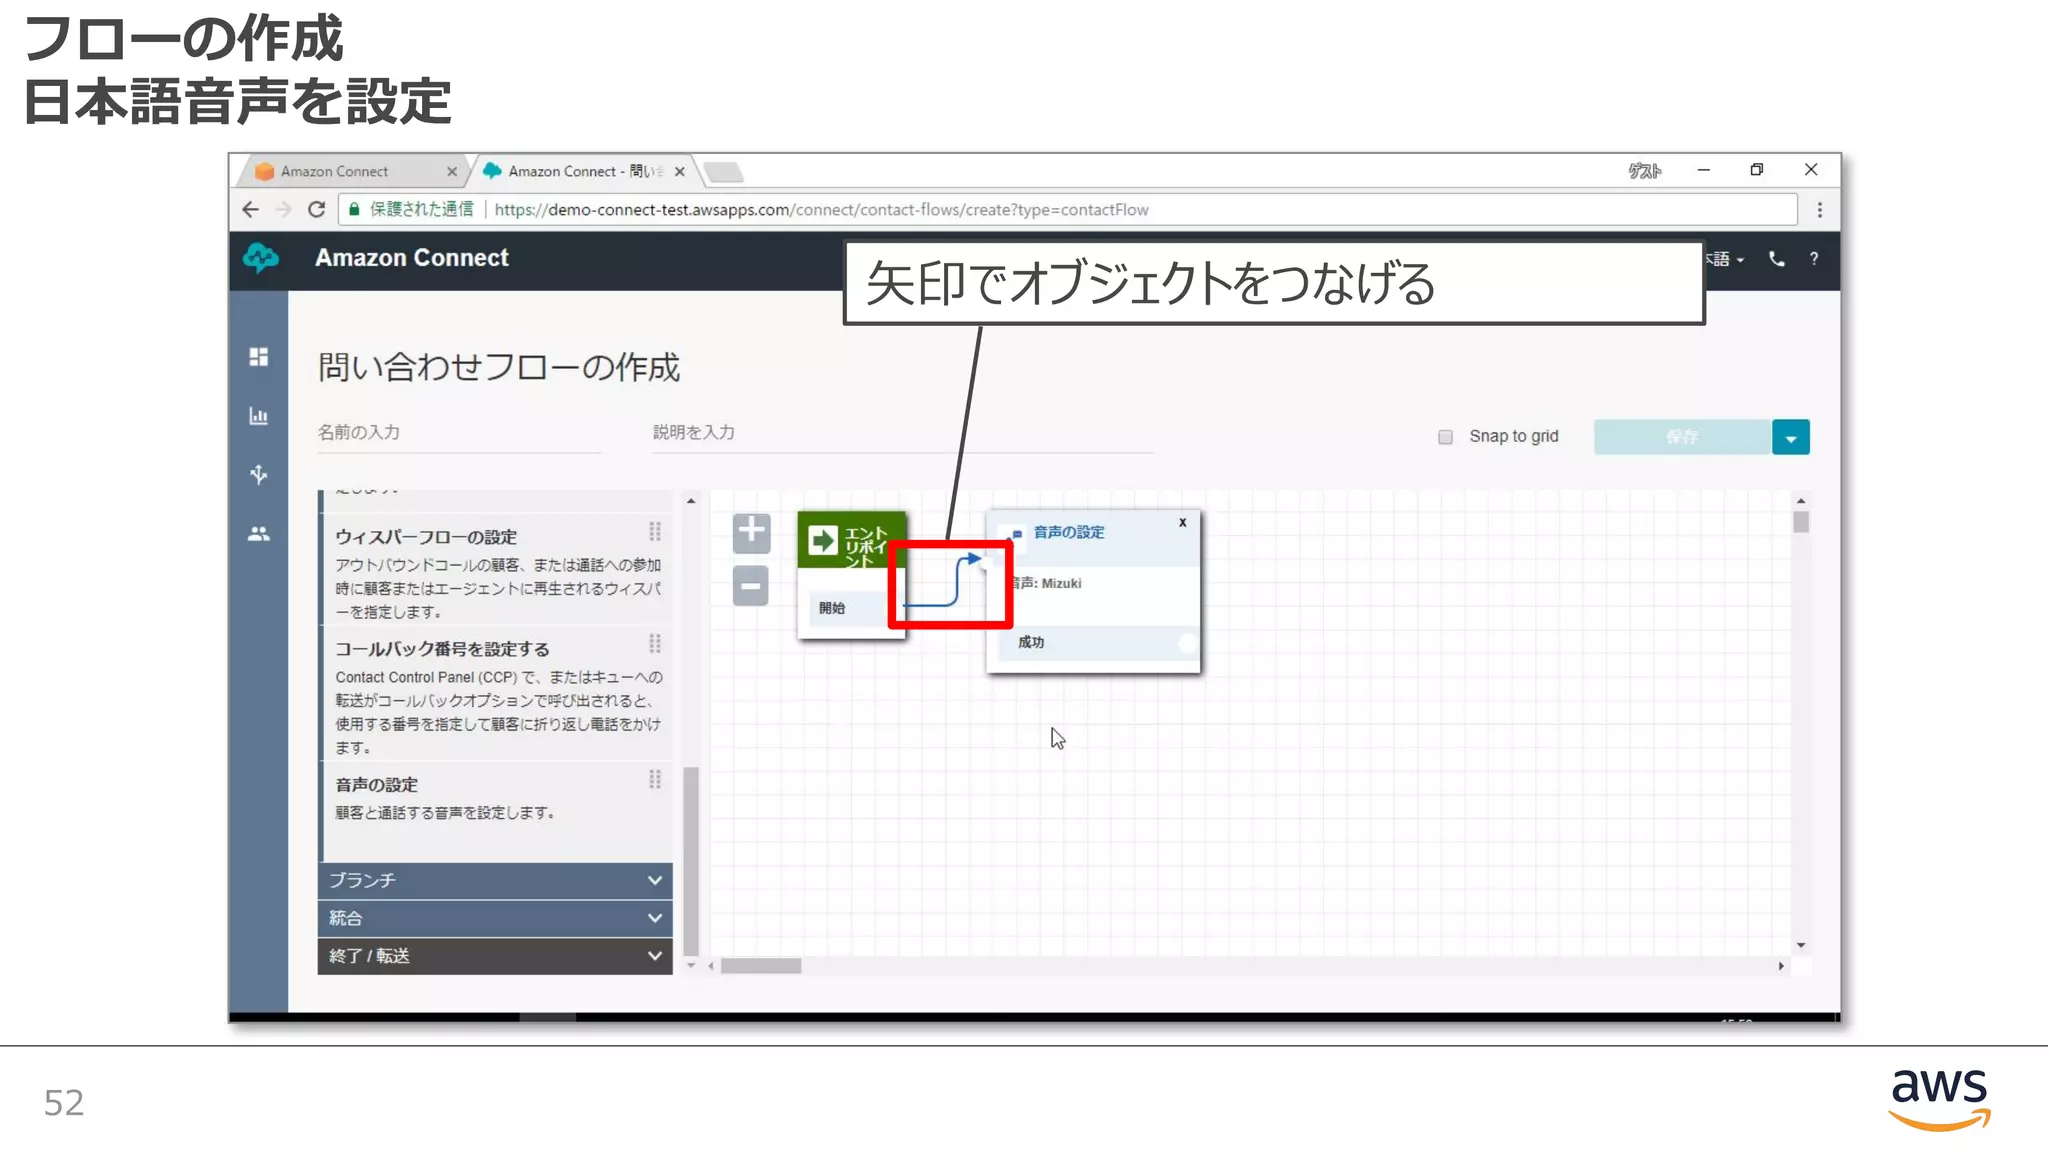This screenshot has width=2048, height=1152.
Task: Open the phone softphone icon in header
Action: pos(1777,259)
